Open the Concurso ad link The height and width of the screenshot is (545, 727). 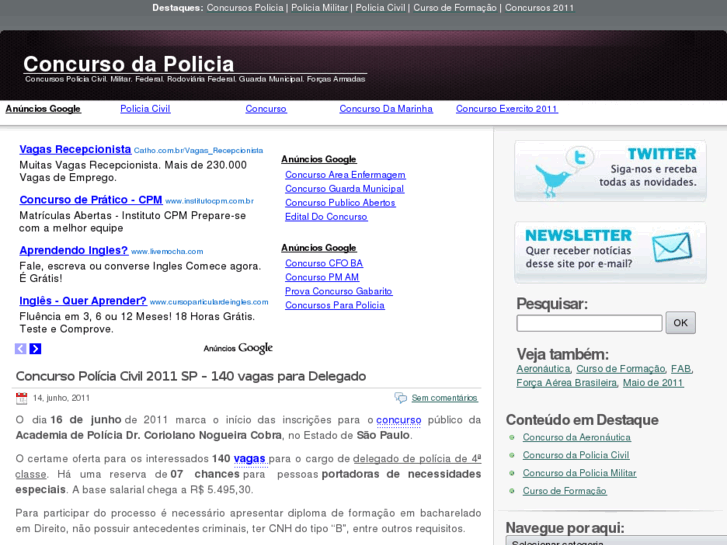point(266,109)
